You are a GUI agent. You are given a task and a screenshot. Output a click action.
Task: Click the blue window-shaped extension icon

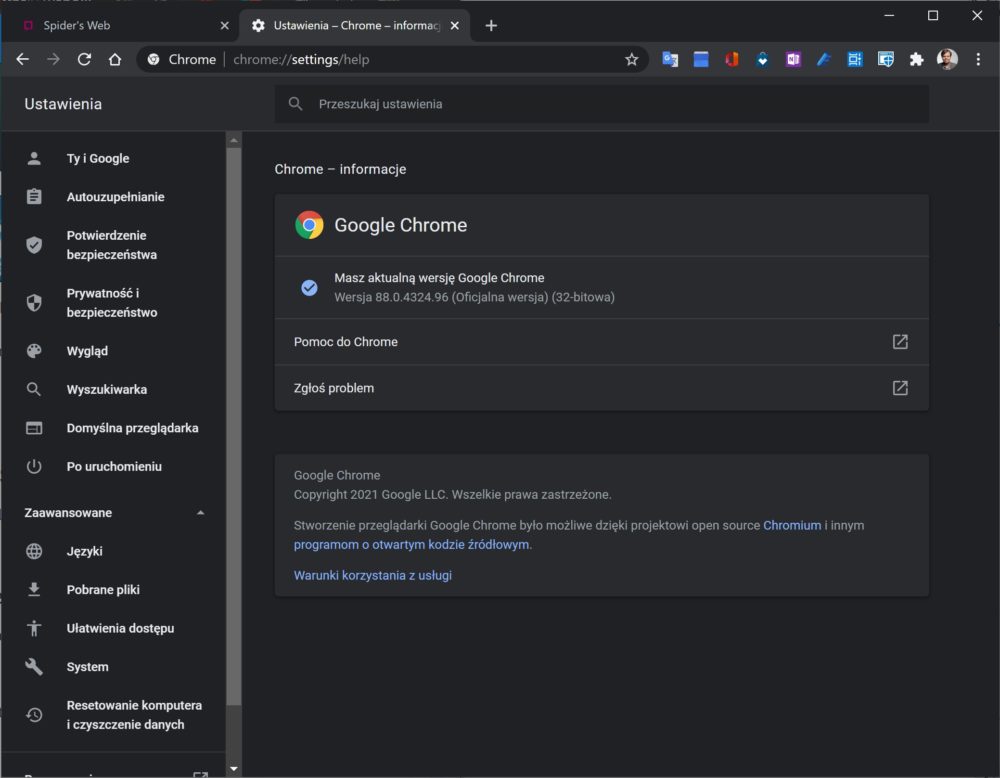[701, 59]
